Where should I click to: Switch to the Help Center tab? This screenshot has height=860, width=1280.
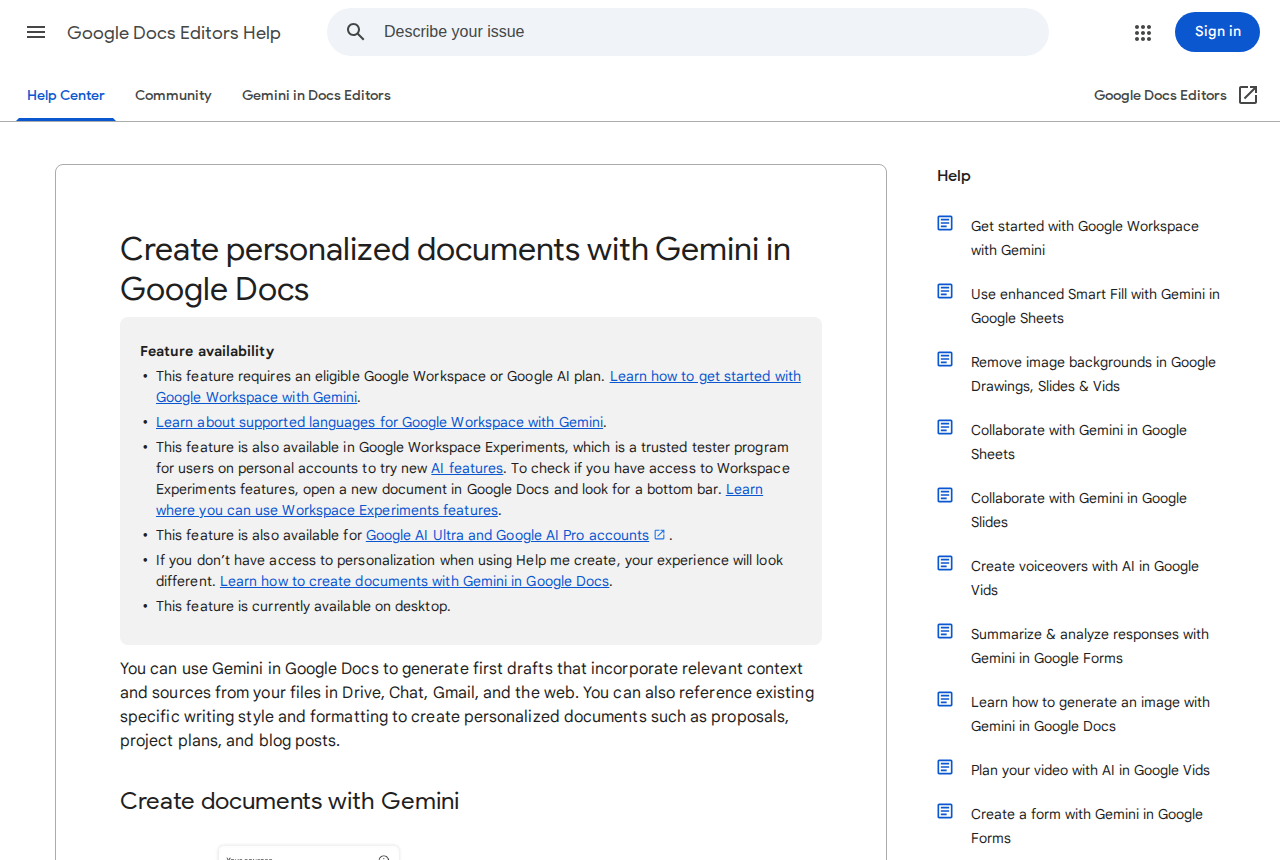pyautogui.click(x=66, y=95)
